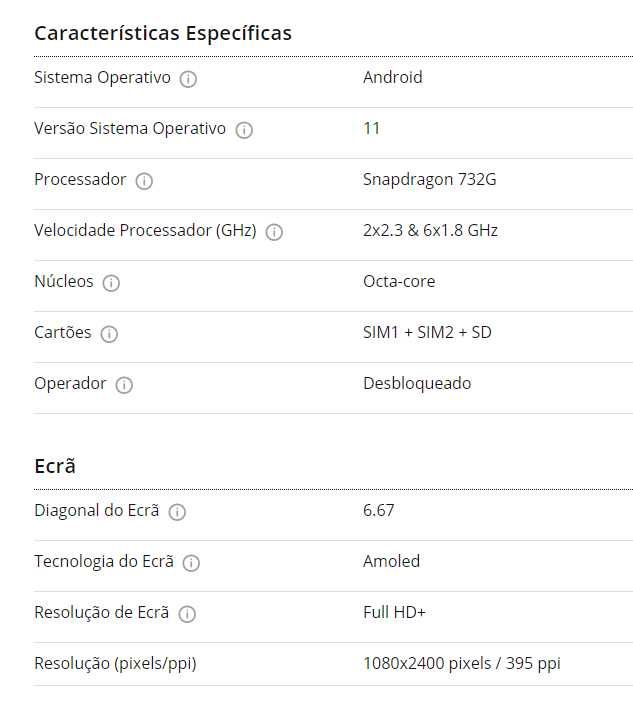Click info icon beside Resolução de Ecrã

187,614
